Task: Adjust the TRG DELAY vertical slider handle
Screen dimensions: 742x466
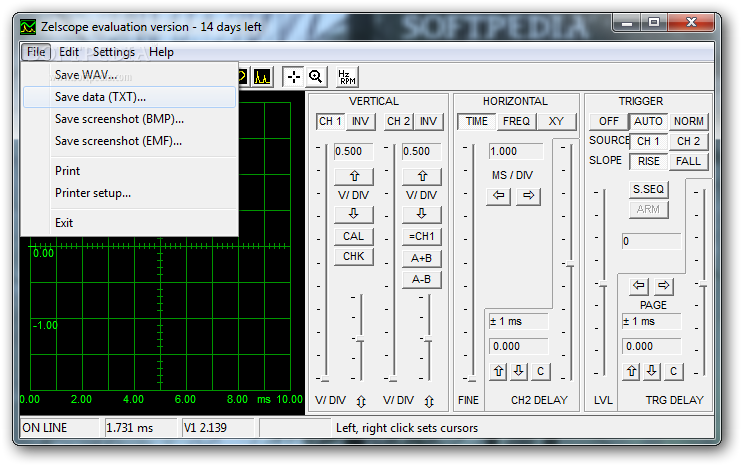Action: (703, 285)
